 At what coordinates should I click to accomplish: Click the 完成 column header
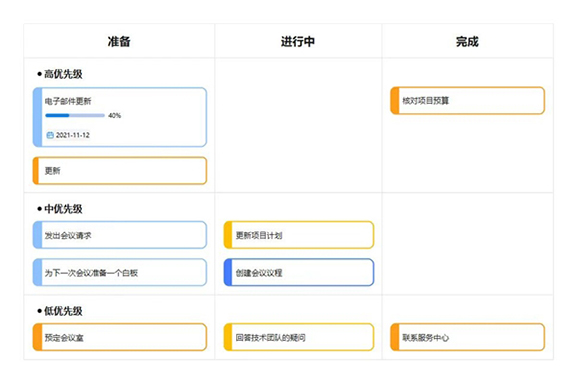[467, 42]
